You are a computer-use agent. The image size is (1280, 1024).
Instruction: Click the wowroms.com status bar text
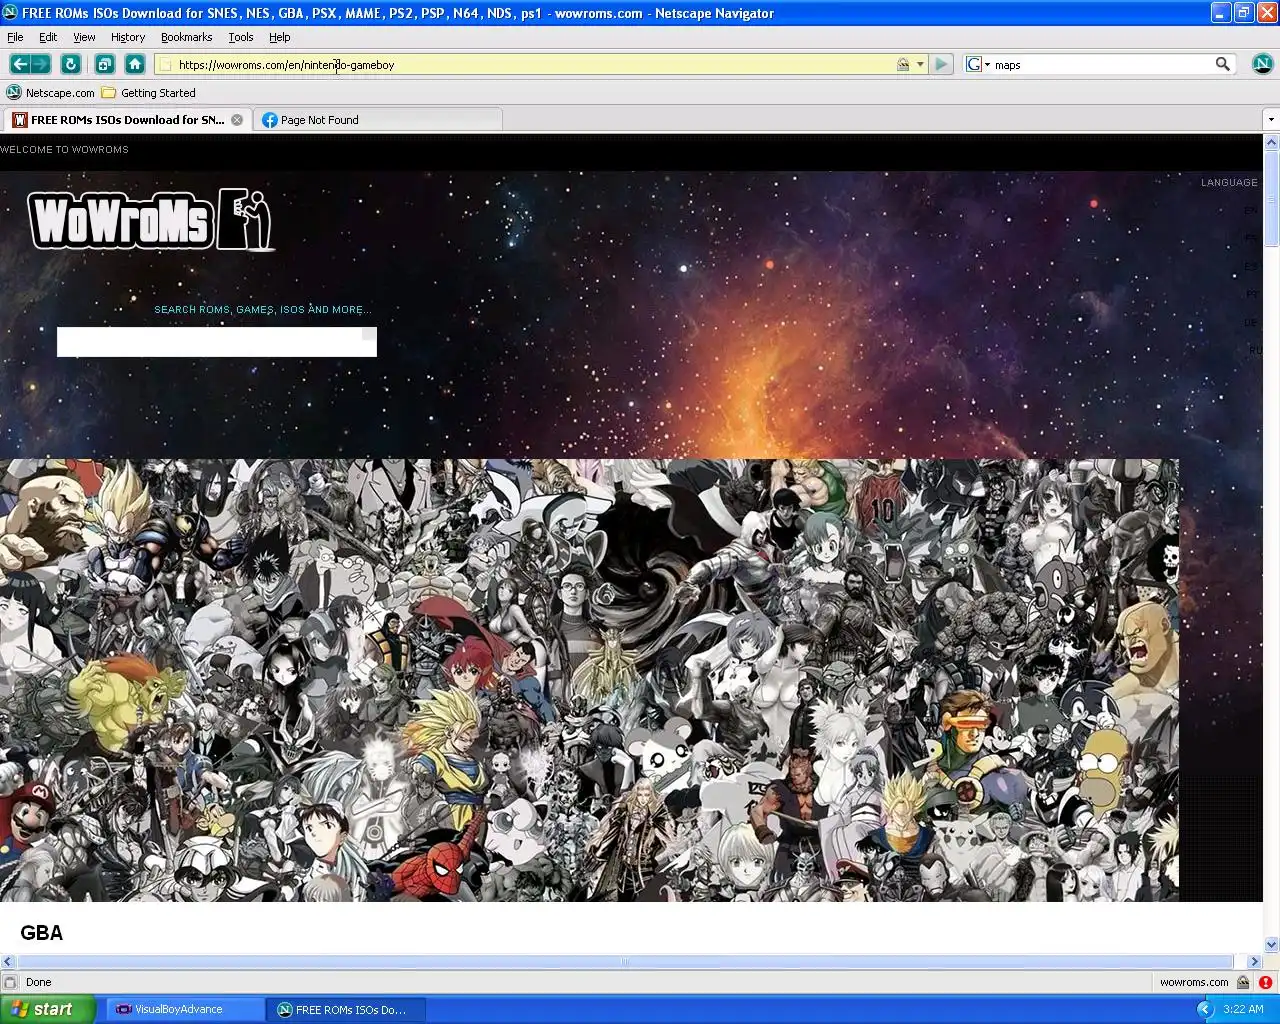(1194, 982)
